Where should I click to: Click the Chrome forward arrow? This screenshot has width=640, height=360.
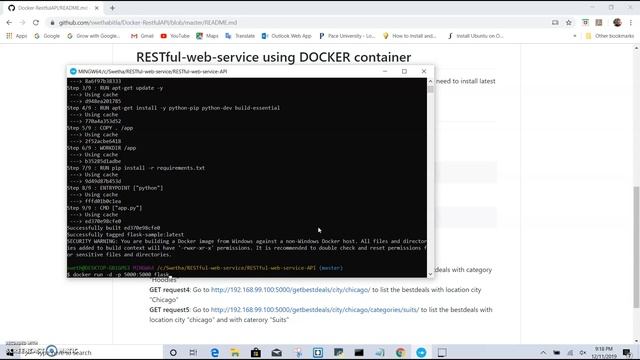tap(22, 23)
